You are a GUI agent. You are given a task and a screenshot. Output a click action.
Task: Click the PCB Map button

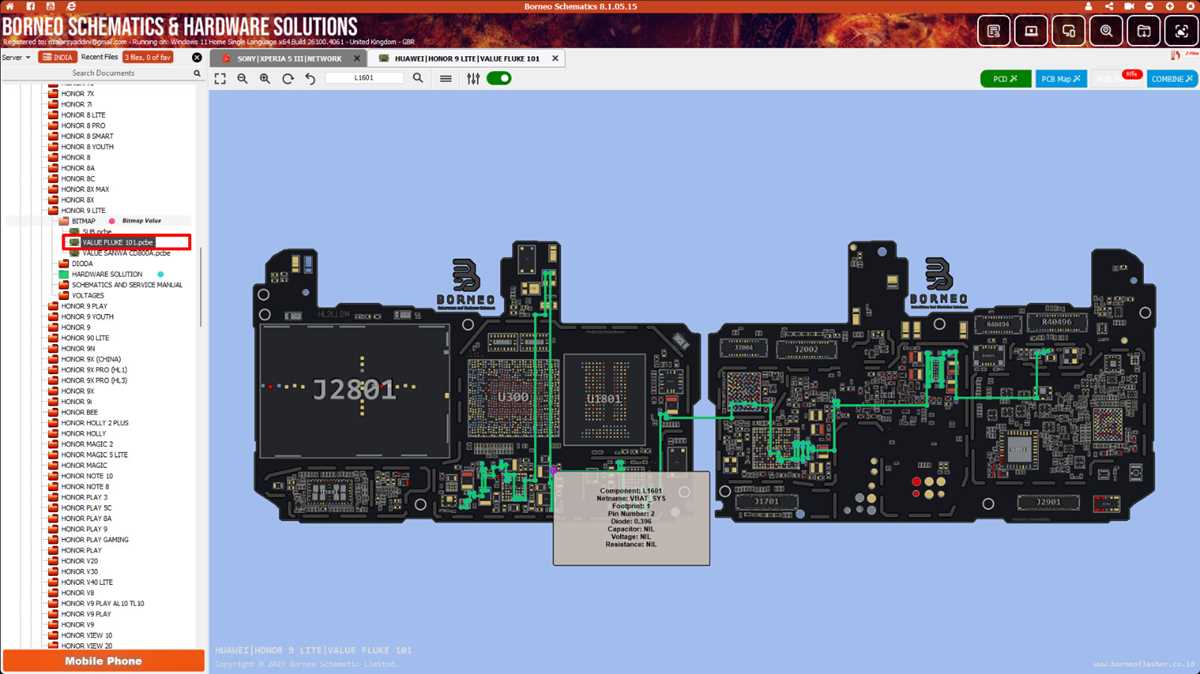(1061, 78)
